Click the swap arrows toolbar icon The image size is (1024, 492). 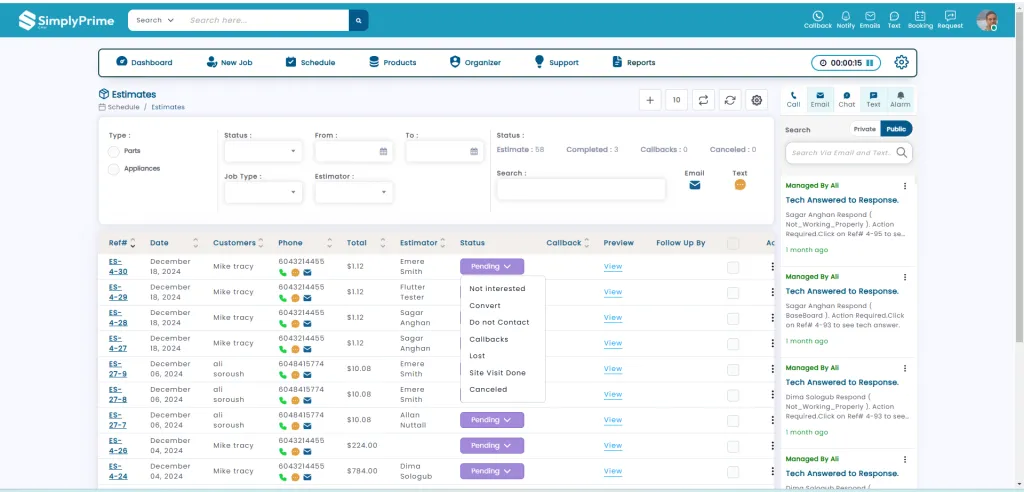703,100
